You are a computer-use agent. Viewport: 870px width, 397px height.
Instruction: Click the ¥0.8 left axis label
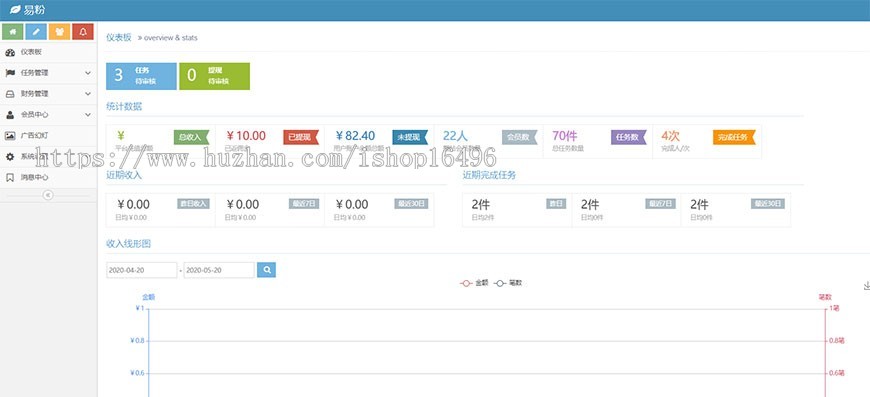(137, 340)
